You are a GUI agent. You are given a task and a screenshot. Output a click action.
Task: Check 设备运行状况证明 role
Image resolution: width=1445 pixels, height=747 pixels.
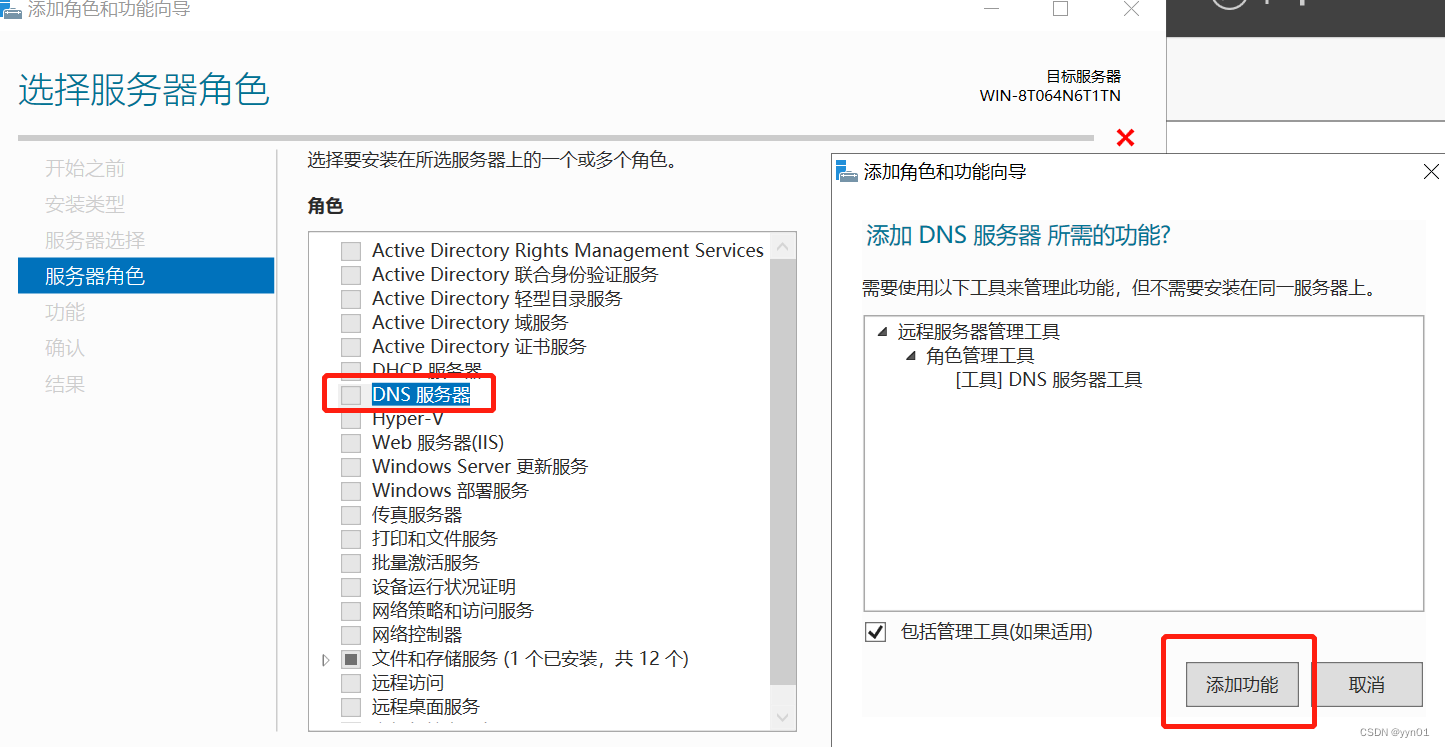[x=350, y=587]
